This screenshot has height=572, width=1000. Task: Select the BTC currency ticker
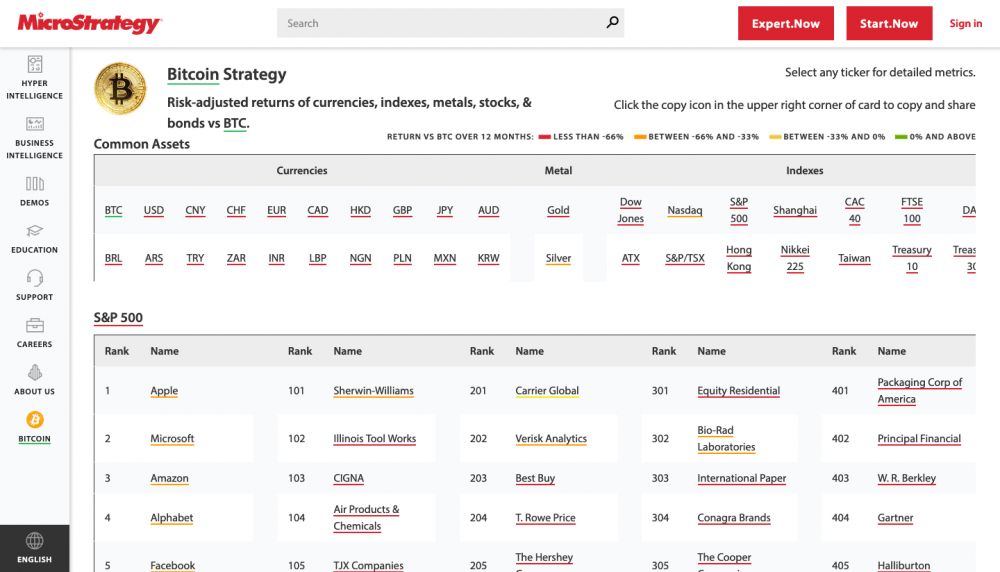pos(114,210)
